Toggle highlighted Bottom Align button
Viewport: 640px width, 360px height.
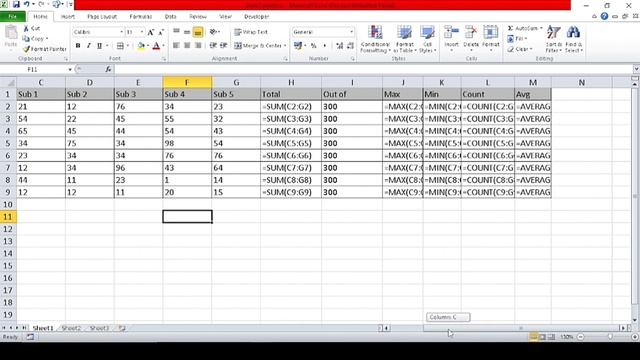click(198, 32)
